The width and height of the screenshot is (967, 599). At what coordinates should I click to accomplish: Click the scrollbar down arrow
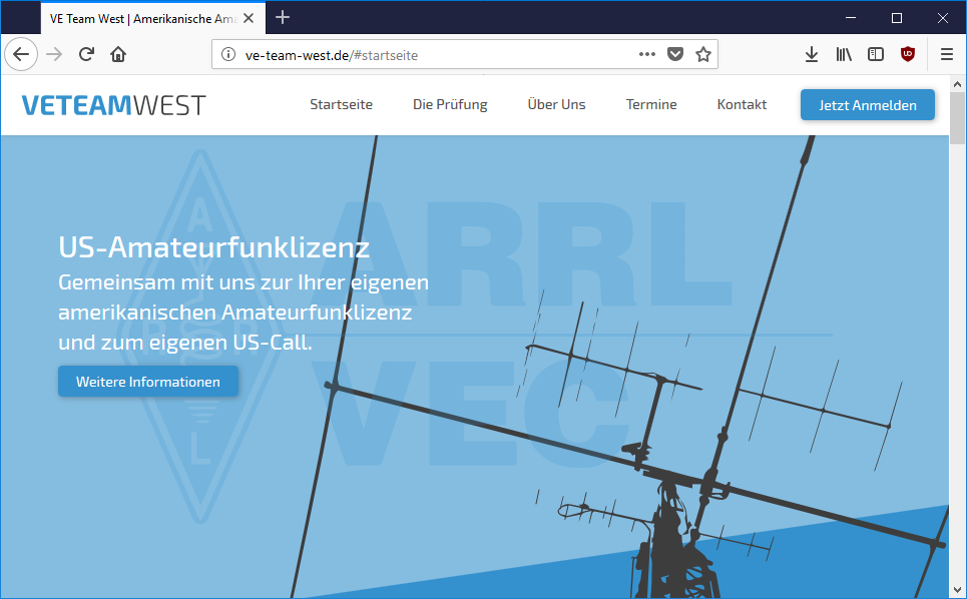coord(957,590)
